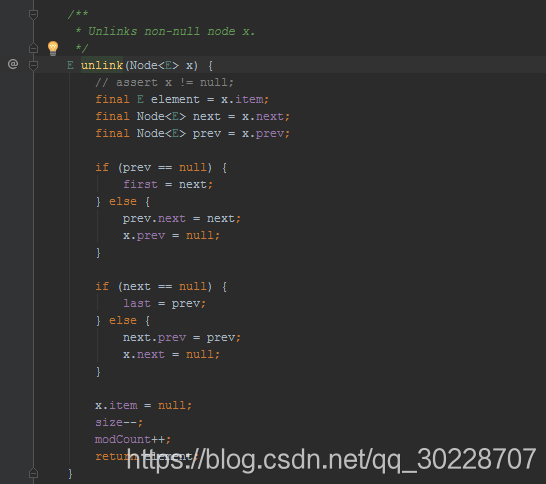Click the 'if (next == null)' condition
Image resolution: width=546 pixels, height=484 pixels.
click(154, 287)
